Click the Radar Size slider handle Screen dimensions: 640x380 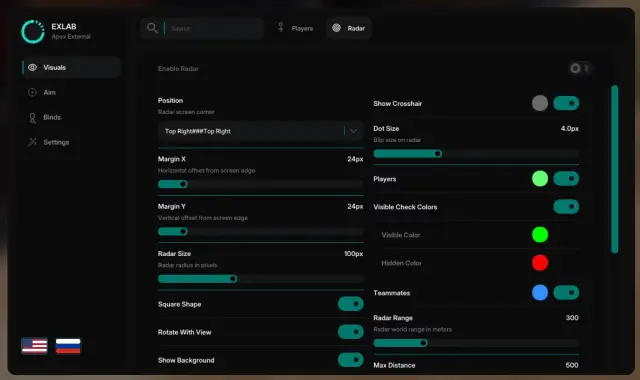pos(233,279)
